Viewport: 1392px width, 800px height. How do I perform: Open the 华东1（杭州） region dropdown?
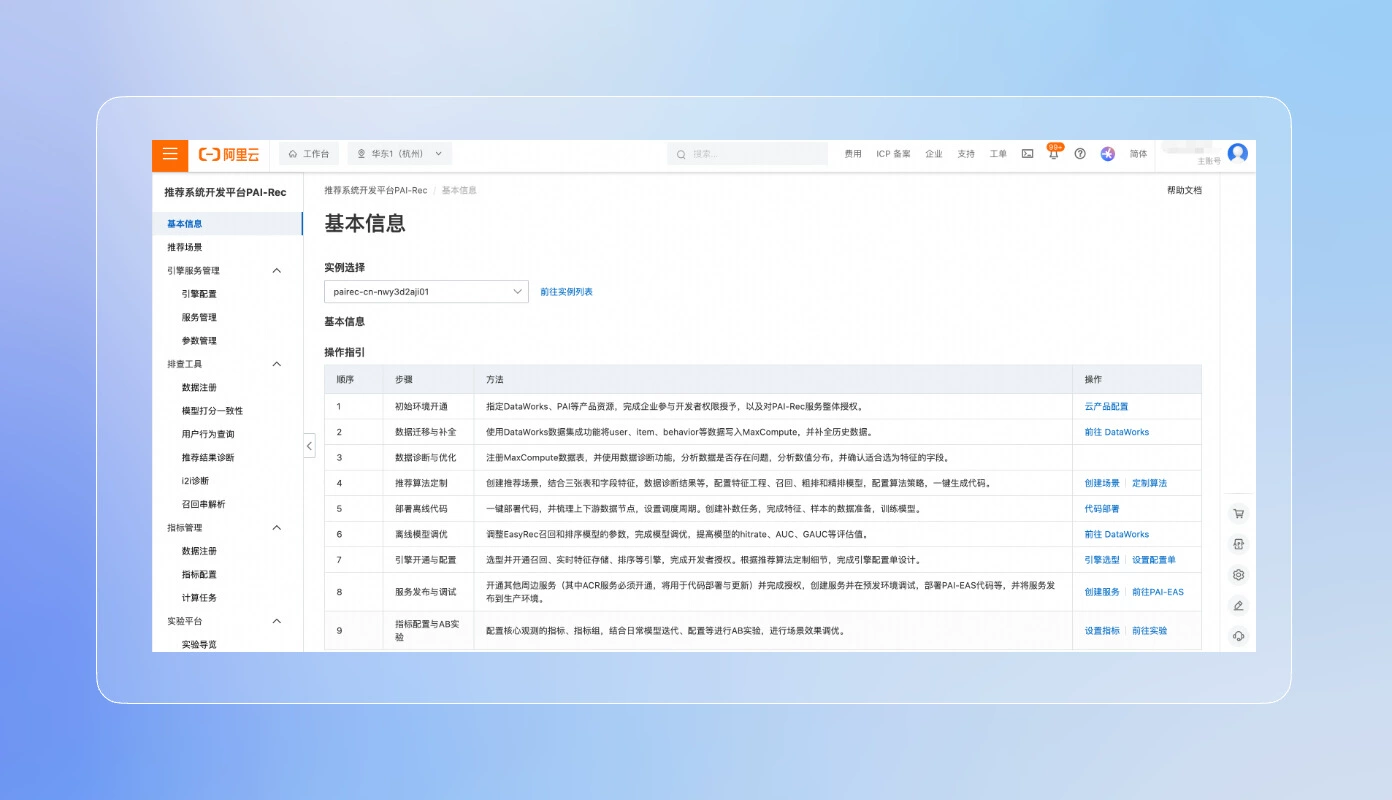pos(400,154)
